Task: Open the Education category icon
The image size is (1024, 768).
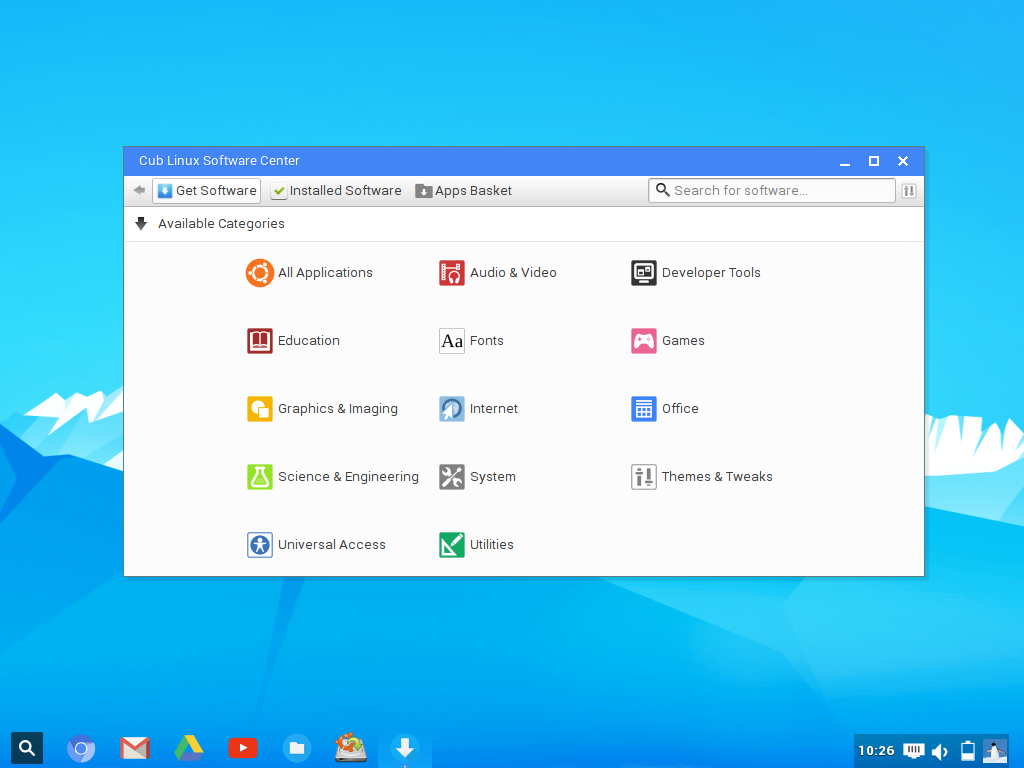Action: (x=259, y=341)
